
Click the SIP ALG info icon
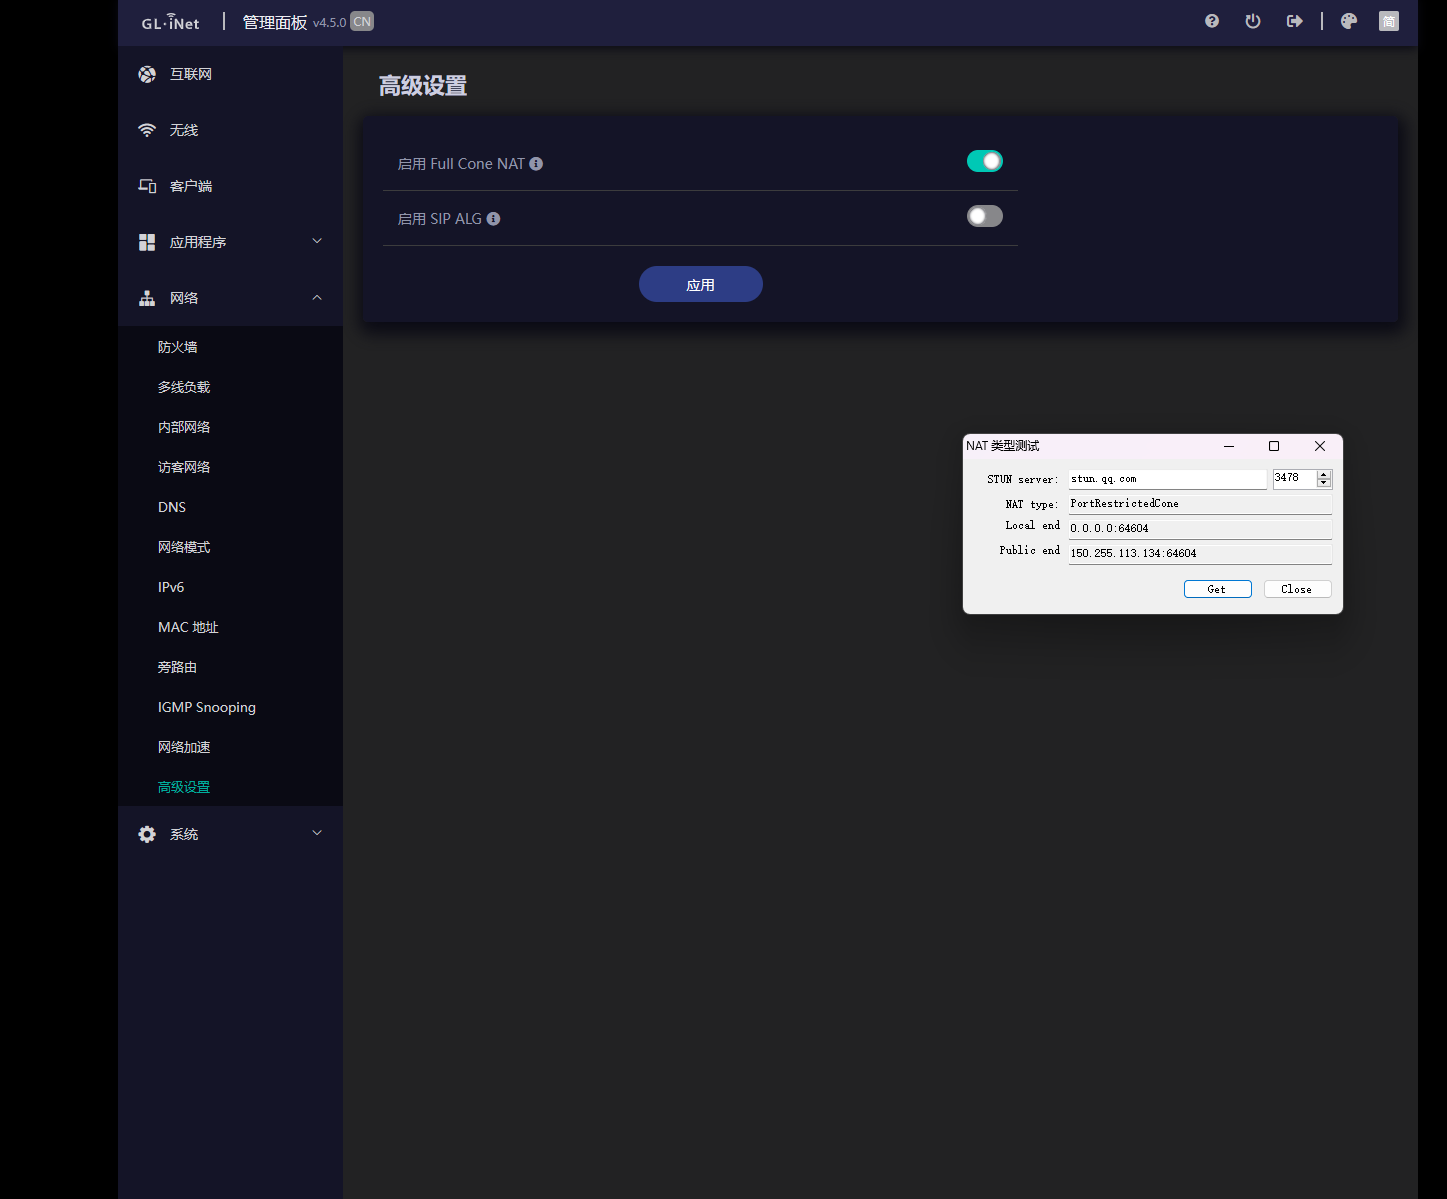(493, 219)
